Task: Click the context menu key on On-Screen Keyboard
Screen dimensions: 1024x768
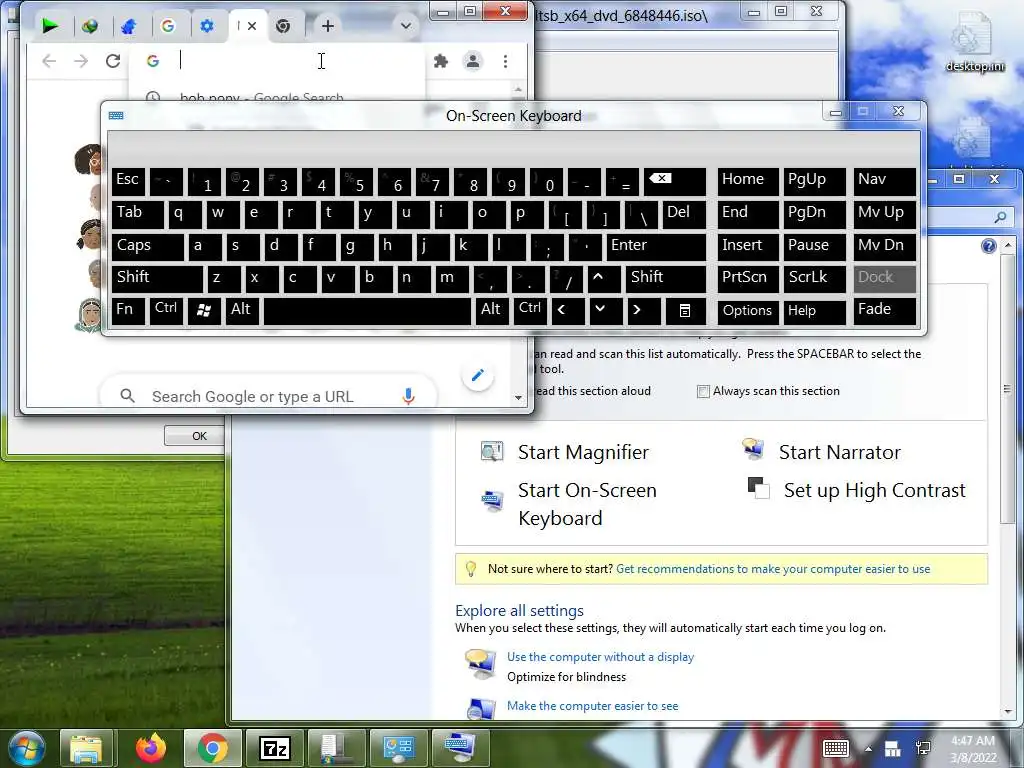Action: pyautogui.click(x=685, y=311)
